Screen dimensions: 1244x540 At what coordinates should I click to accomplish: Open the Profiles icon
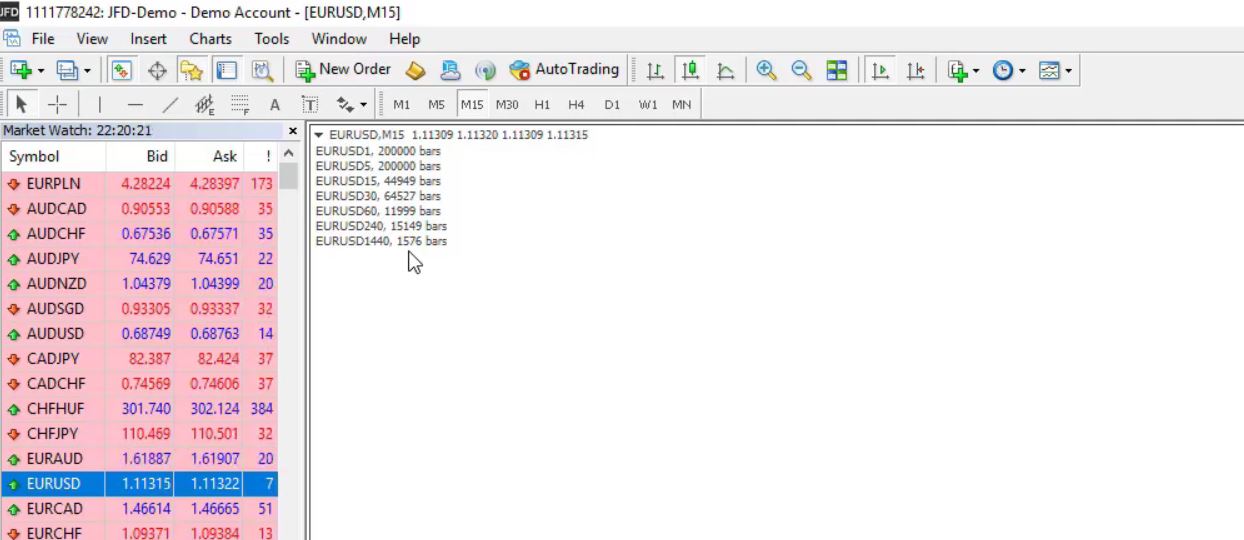click(67, 70)
